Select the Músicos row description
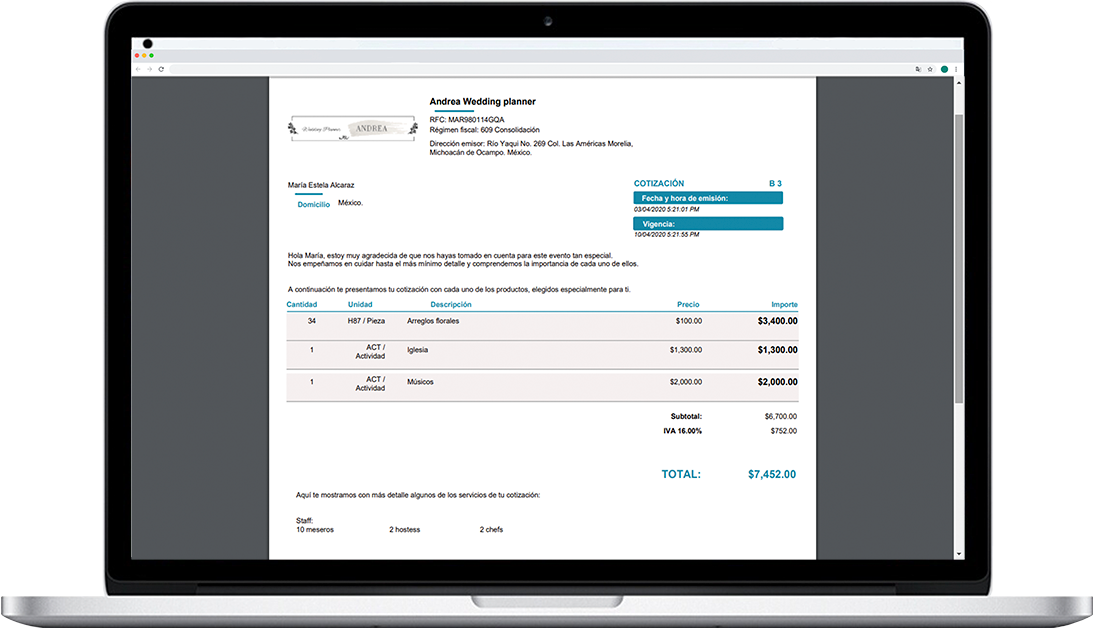Viewport: 1094px width, 628px height. pyautogui.click(x=420, y=382)
